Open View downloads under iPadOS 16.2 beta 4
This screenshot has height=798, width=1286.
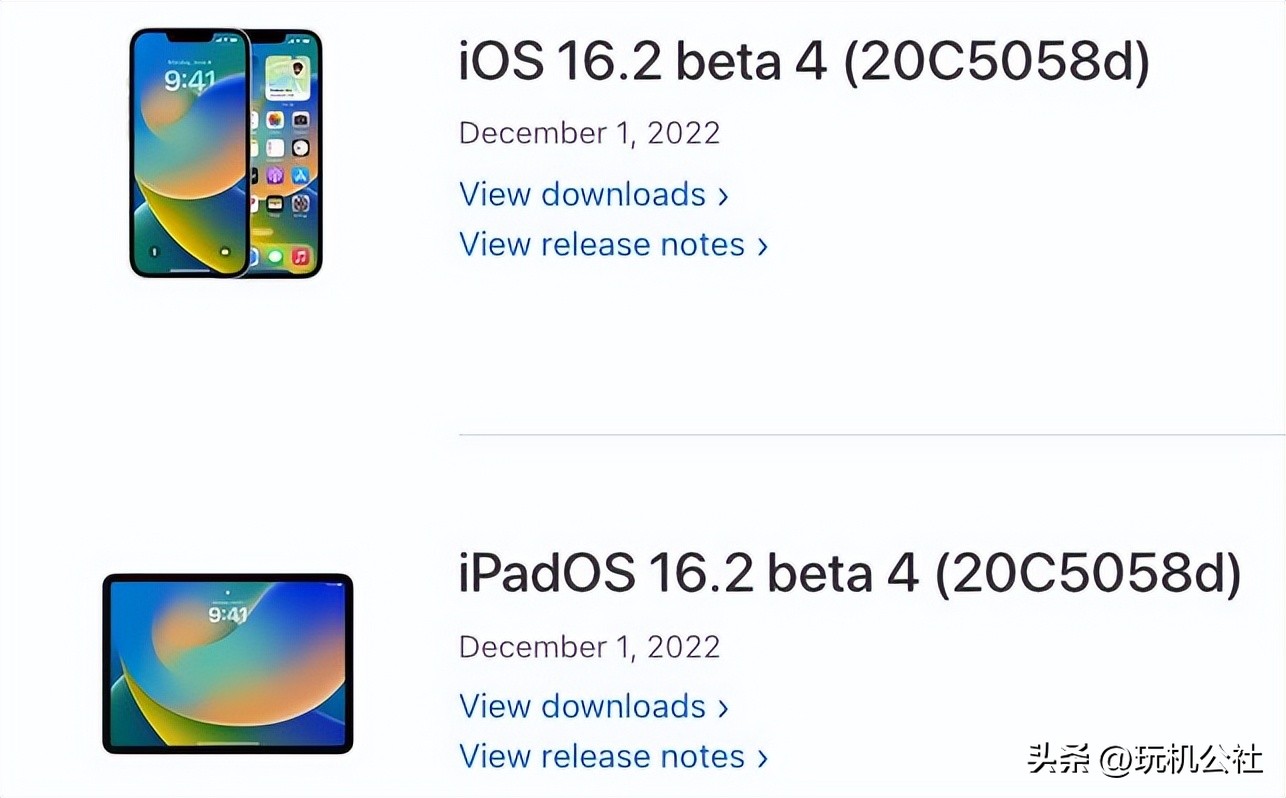585,706
